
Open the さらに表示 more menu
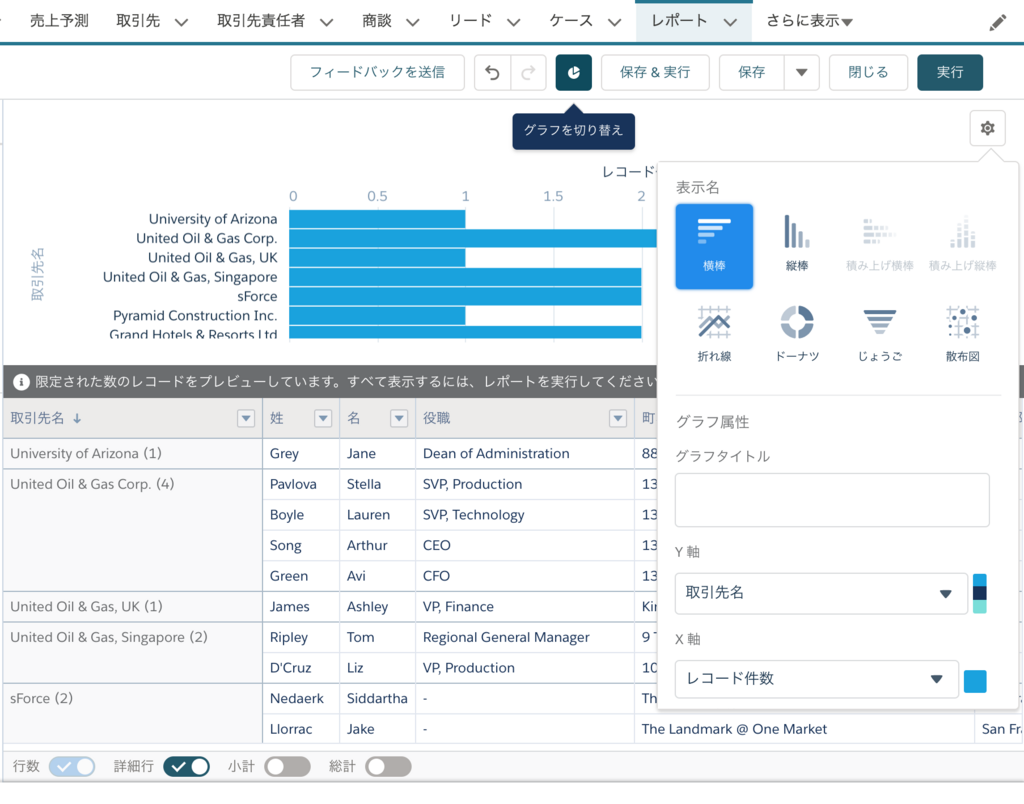pyautogui.click(x=809, y=21)
